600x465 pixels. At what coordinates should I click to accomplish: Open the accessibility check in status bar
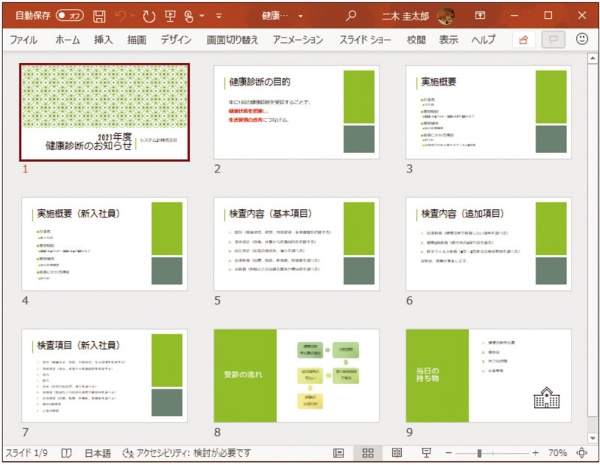pyautogui.click(x=186, y=453)
